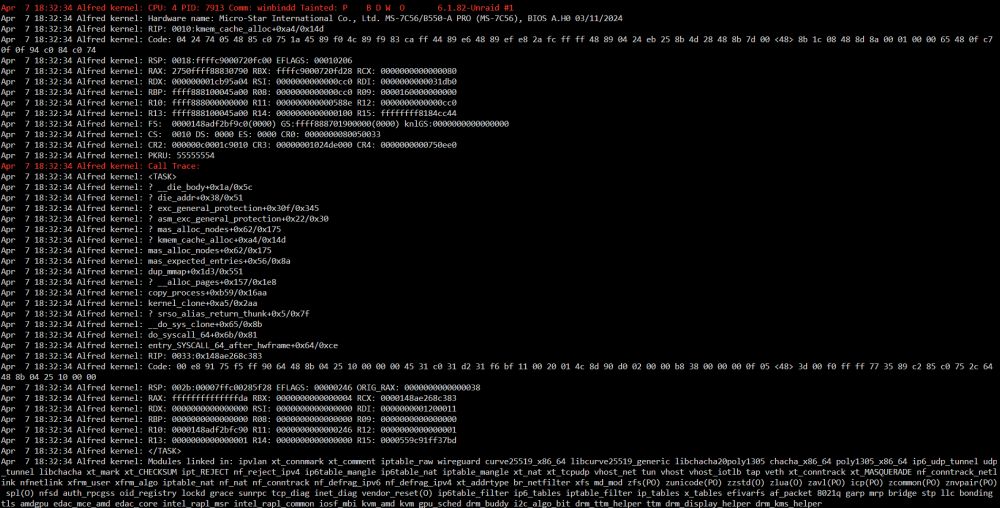1000x508 pixels.
Task: Select 'MS-7C56/B550-A PRO' board model text
Action: (x=427, y=18)
